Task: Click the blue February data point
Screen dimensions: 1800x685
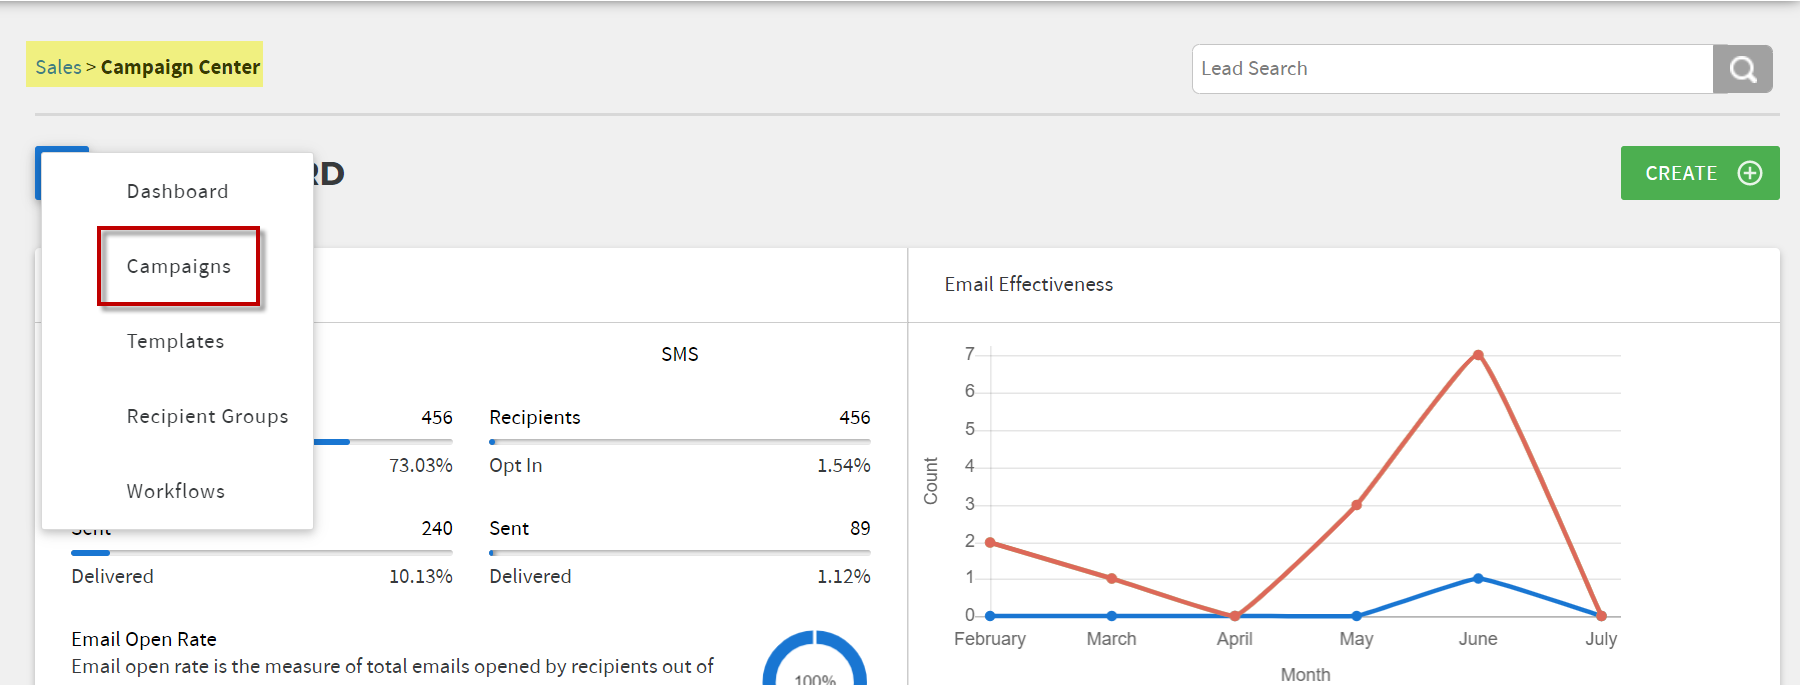Action: click(x=990, y=616)
